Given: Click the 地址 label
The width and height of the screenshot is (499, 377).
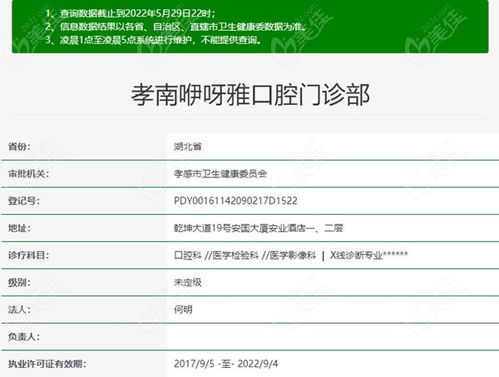Looking at the screenshot, I should pos(19,228).
